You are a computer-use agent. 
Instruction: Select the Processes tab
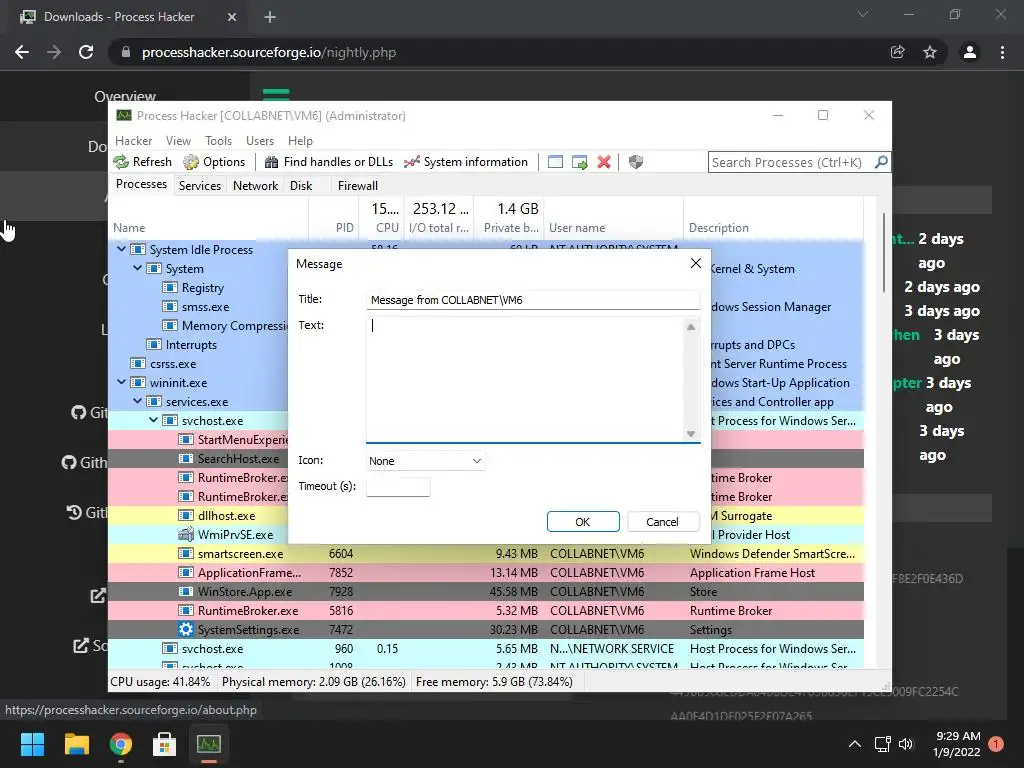[x=141, y=184]
